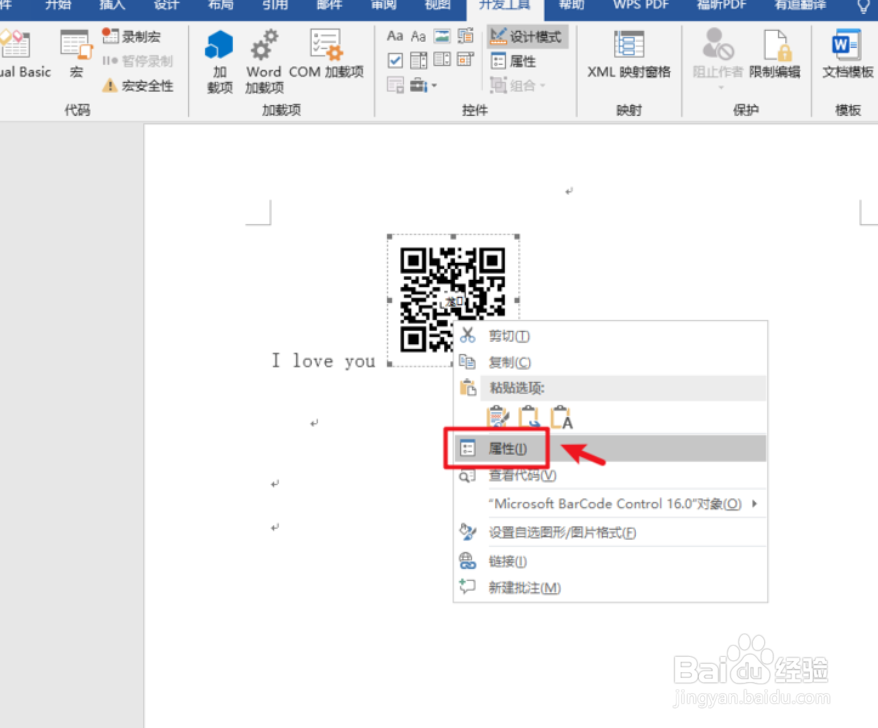Open the WPS PDF tab
The height and width of the screenshot is (728, 878).
(641, 5)
